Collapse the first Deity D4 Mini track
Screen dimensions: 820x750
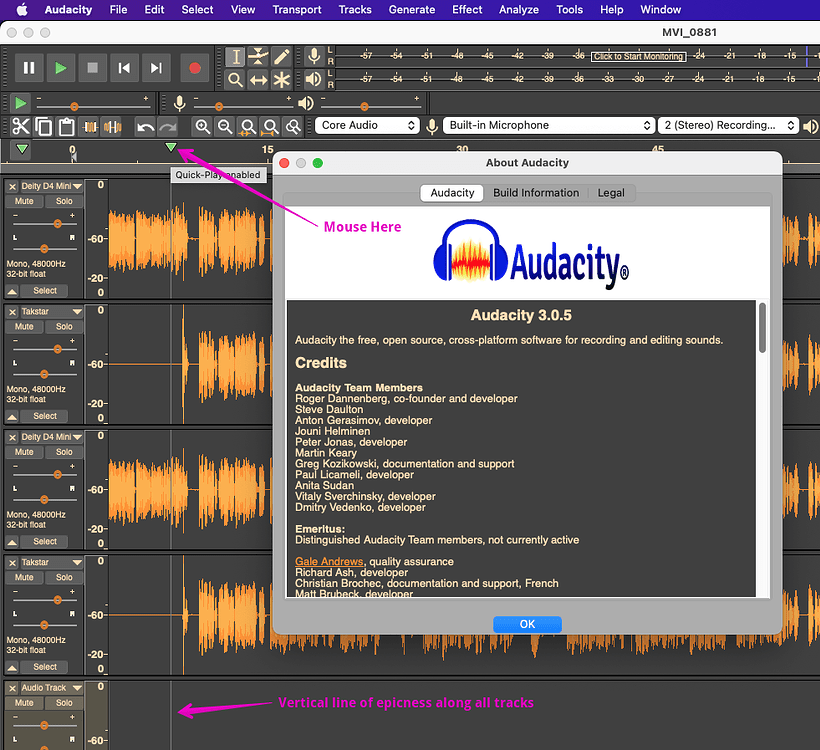coord(12,291)
